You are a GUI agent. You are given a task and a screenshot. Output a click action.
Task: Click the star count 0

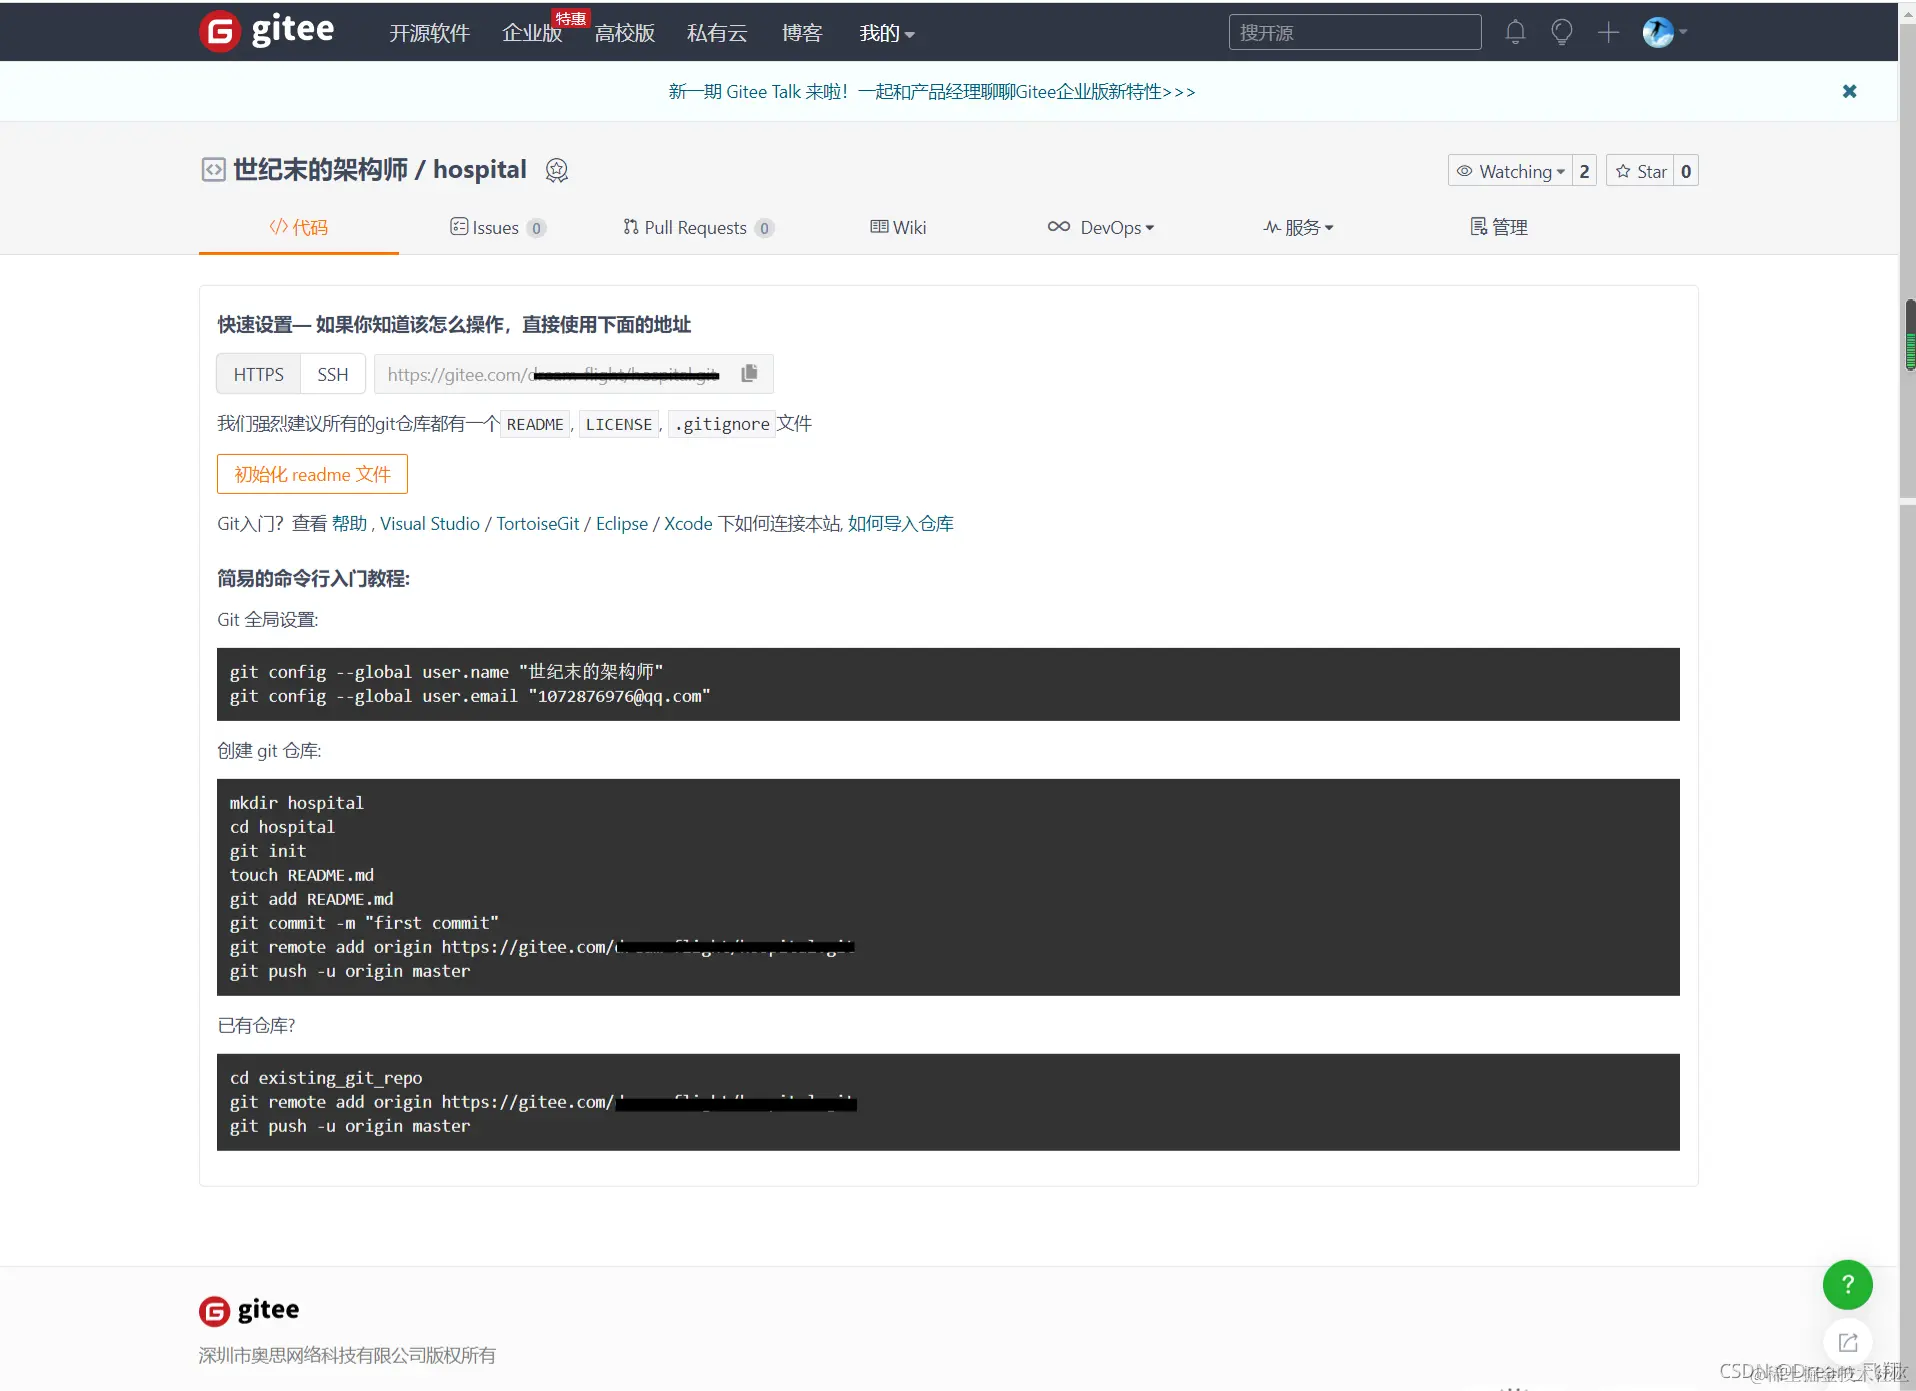(x=1686, y=171)
